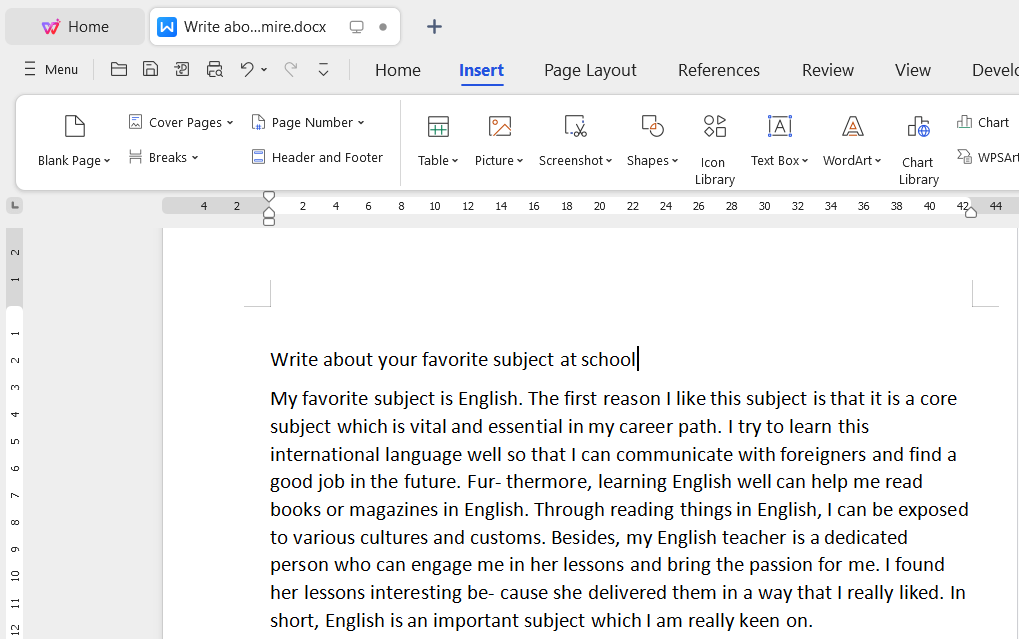Click the Export to PDF icon
Viewport: 1019px width, 639px height.
tap(182, 69)
